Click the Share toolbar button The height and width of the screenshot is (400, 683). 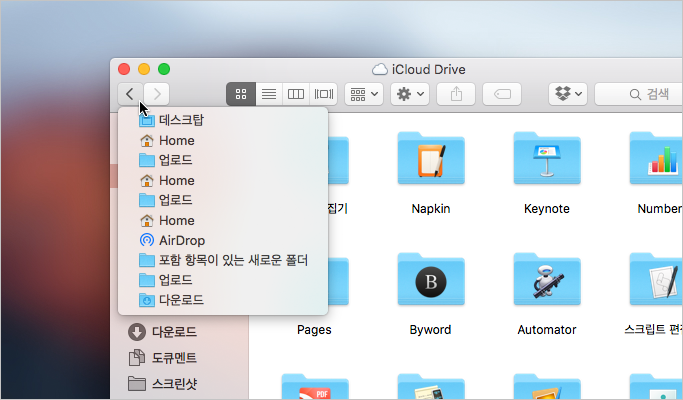click(456, 94)
